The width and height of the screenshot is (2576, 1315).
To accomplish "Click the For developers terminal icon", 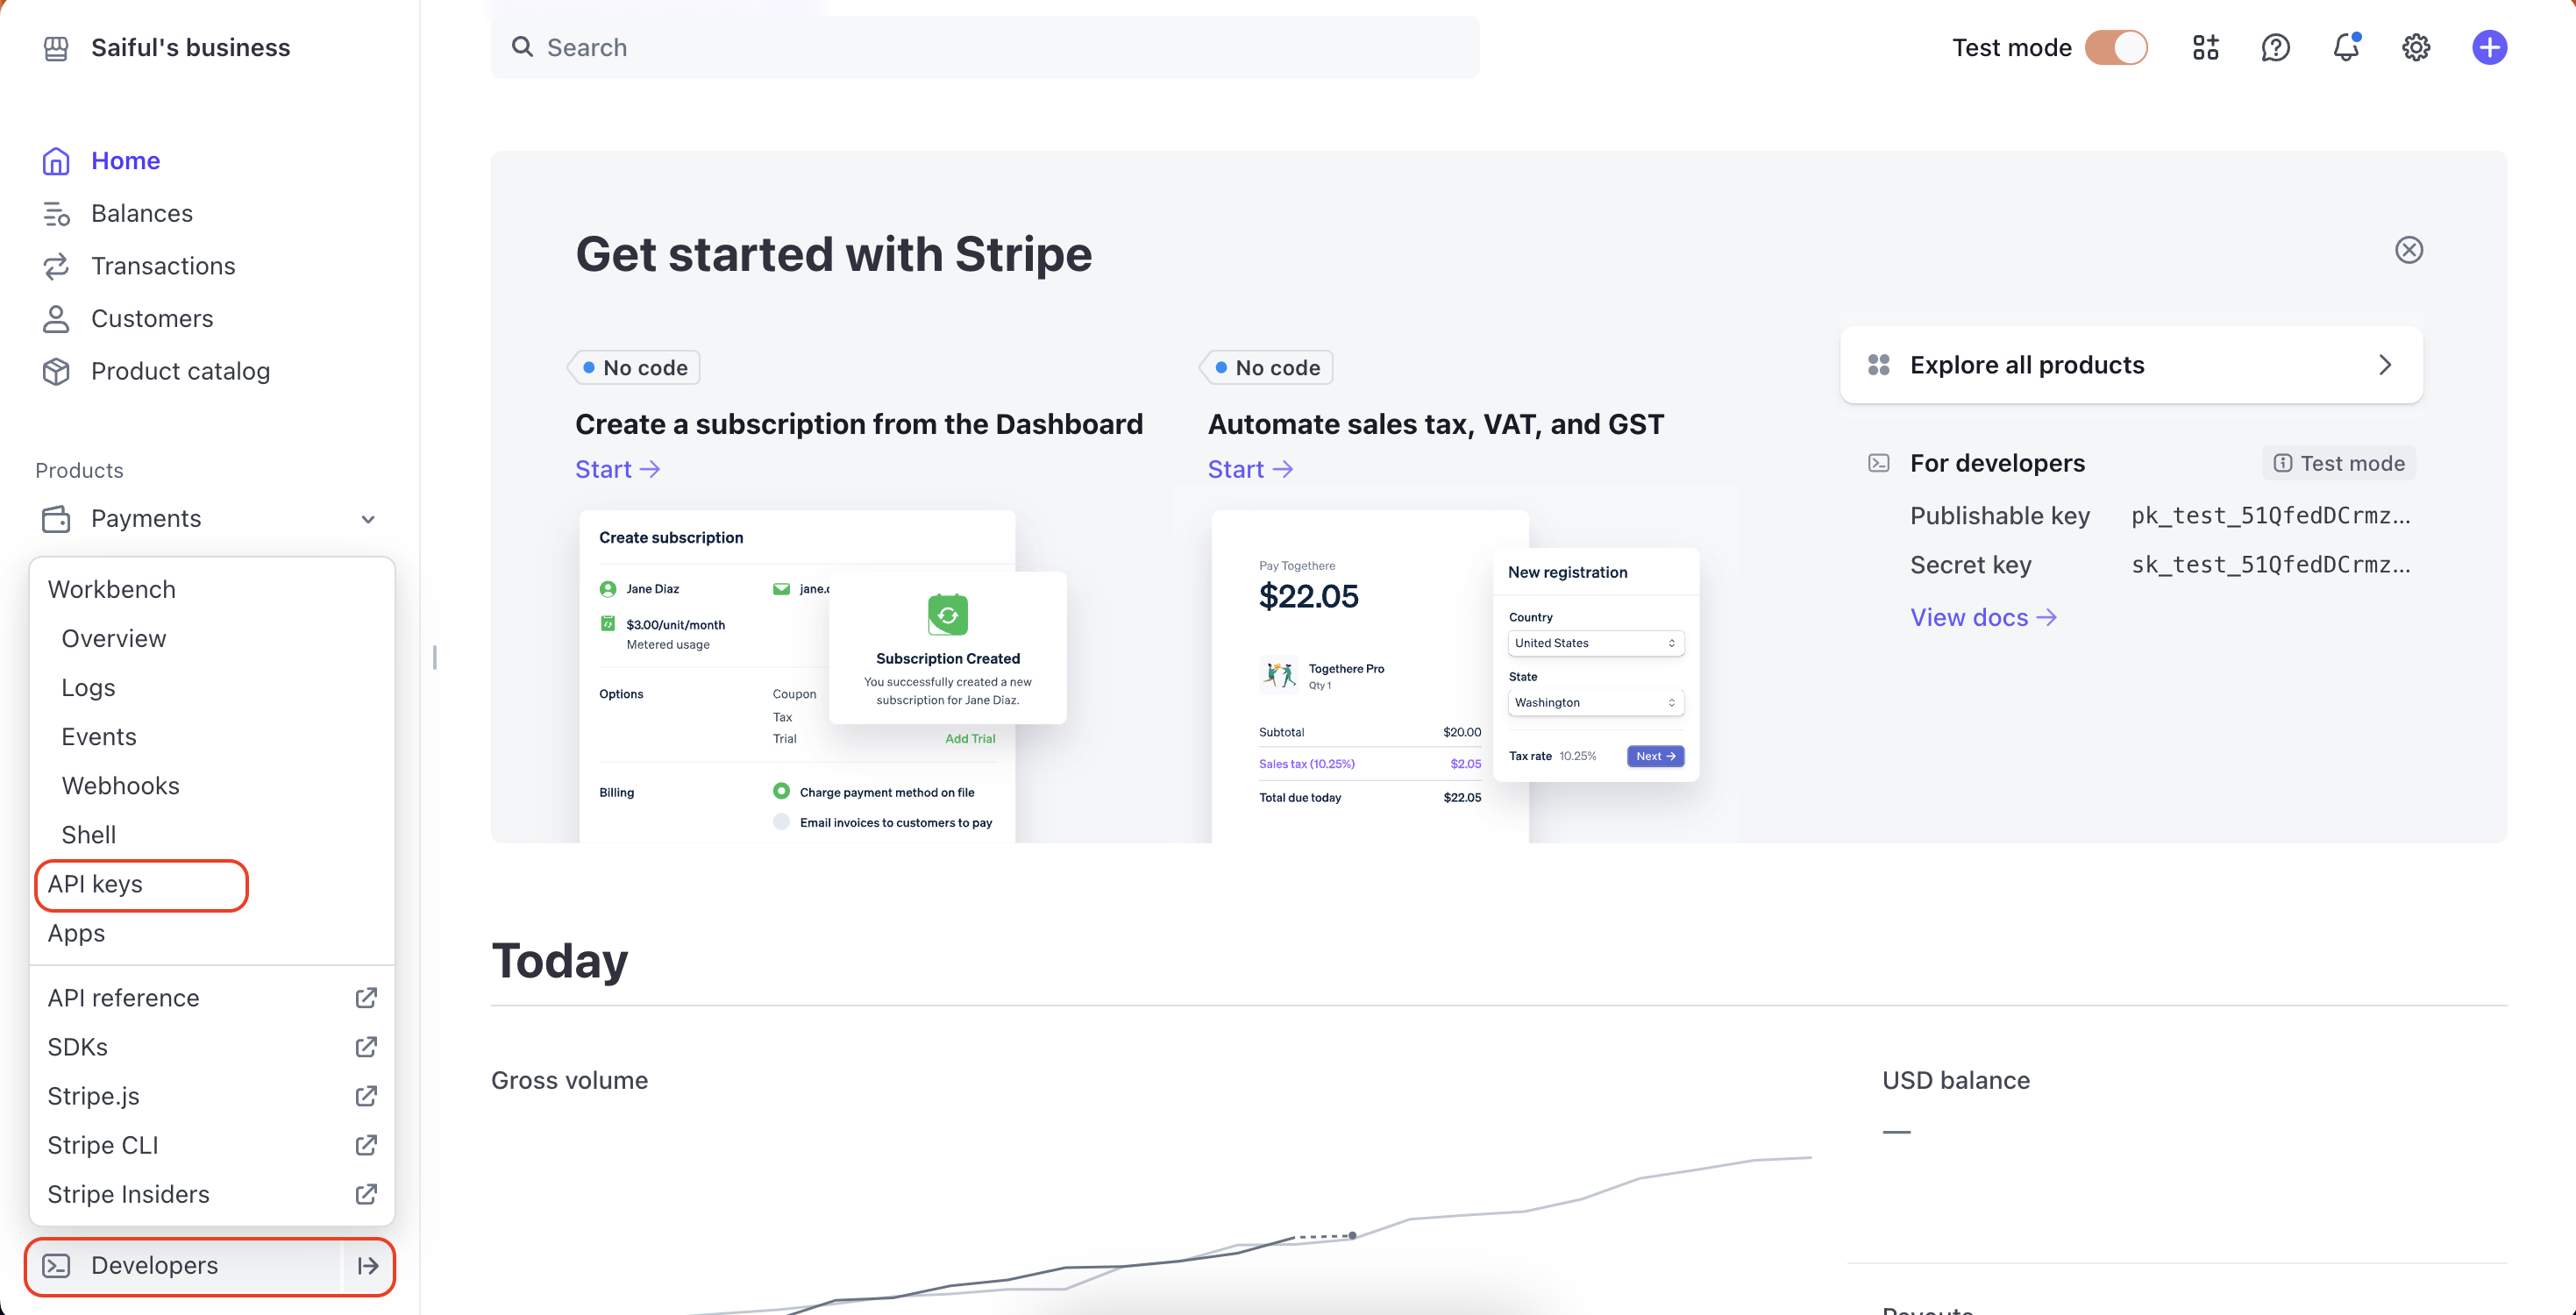I will [1878, 463].
